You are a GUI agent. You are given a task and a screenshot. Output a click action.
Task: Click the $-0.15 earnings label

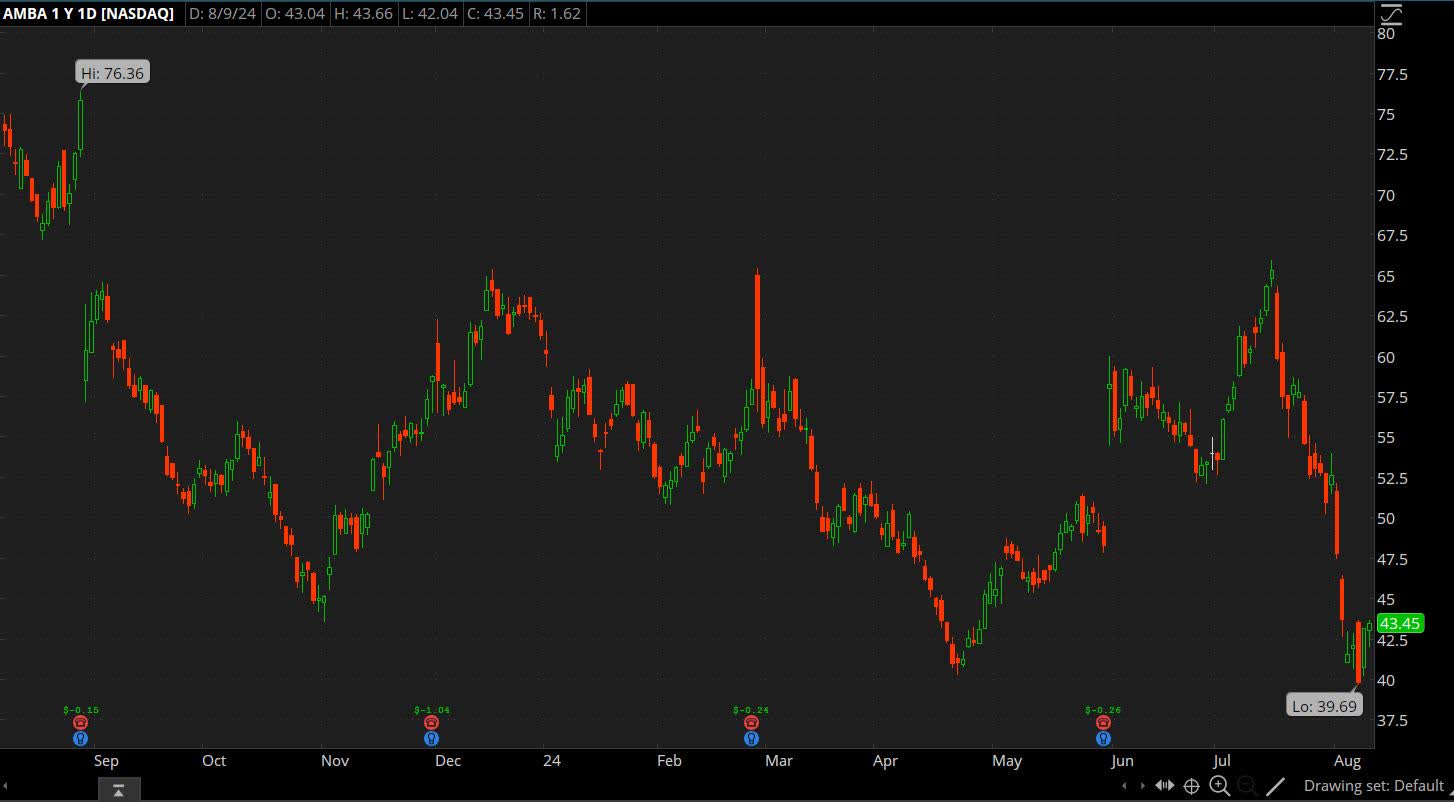pos(81,710)
